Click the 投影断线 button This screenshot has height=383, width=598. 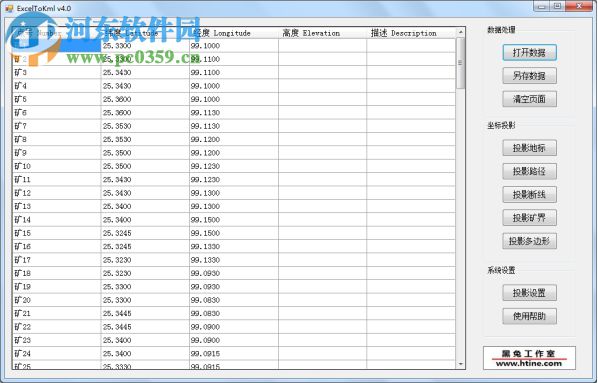click(529, 195)
